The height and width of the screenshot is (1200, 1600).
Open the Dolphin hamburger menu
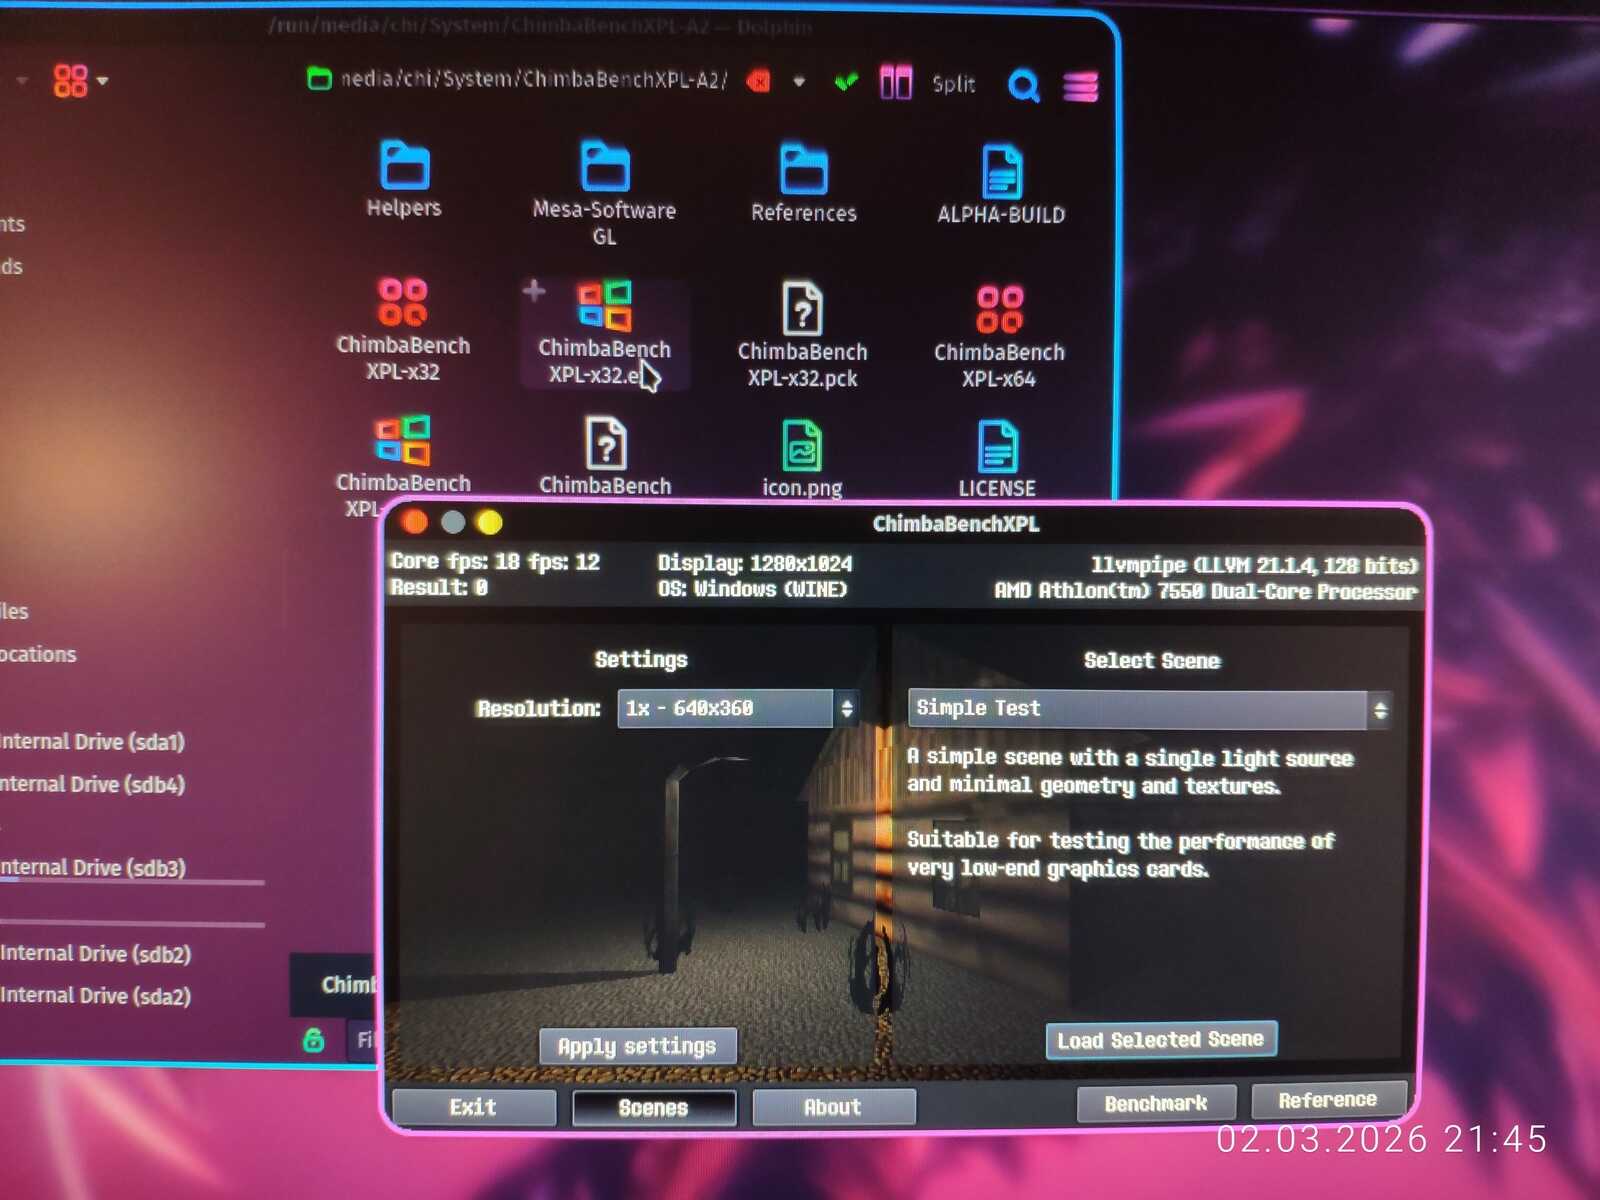click(x=1081, y=86)
